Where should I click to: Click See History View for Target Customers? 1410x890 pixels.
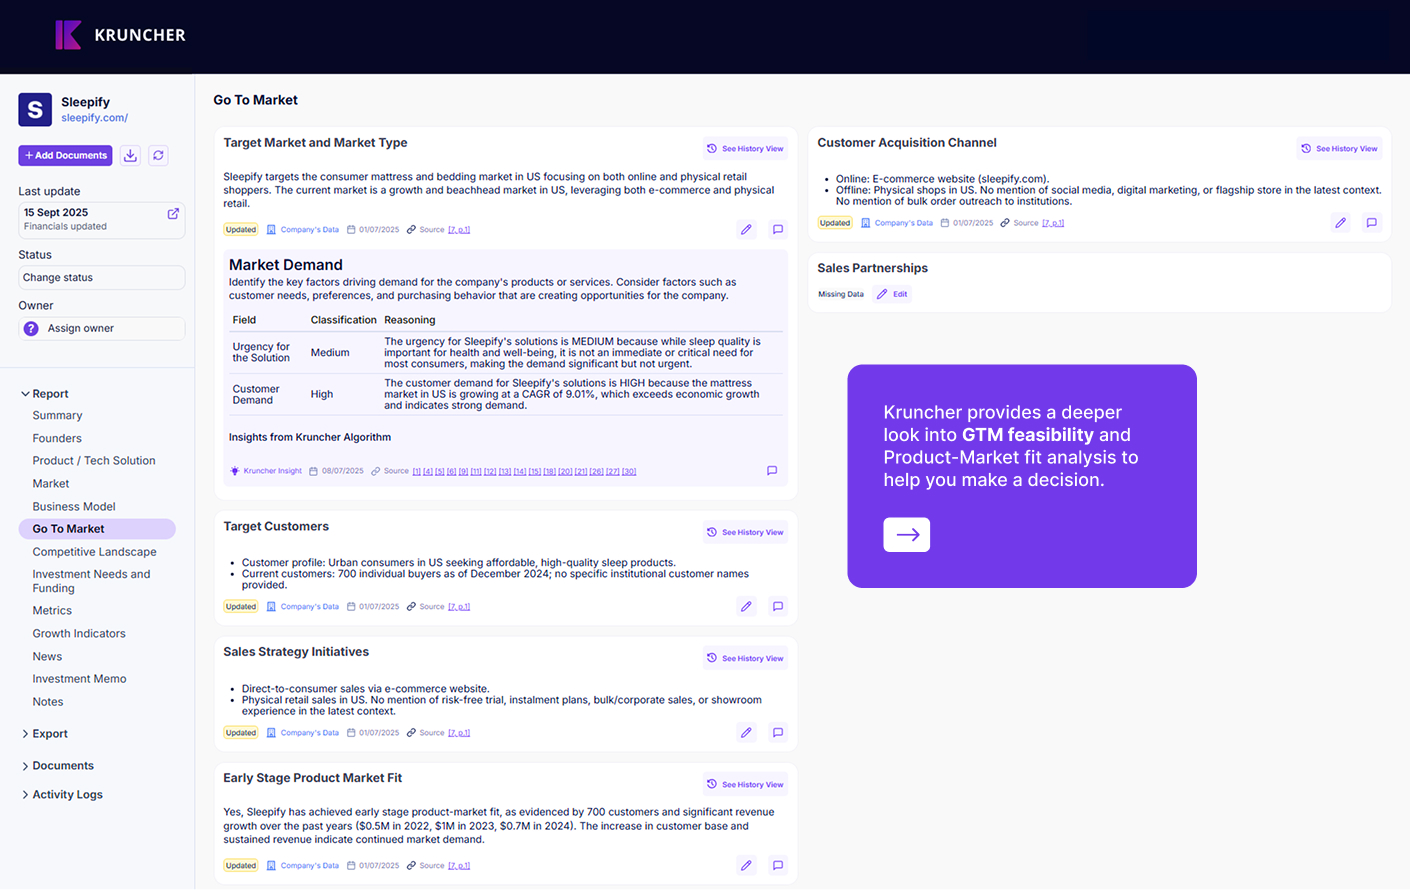(x=745, y=533)
